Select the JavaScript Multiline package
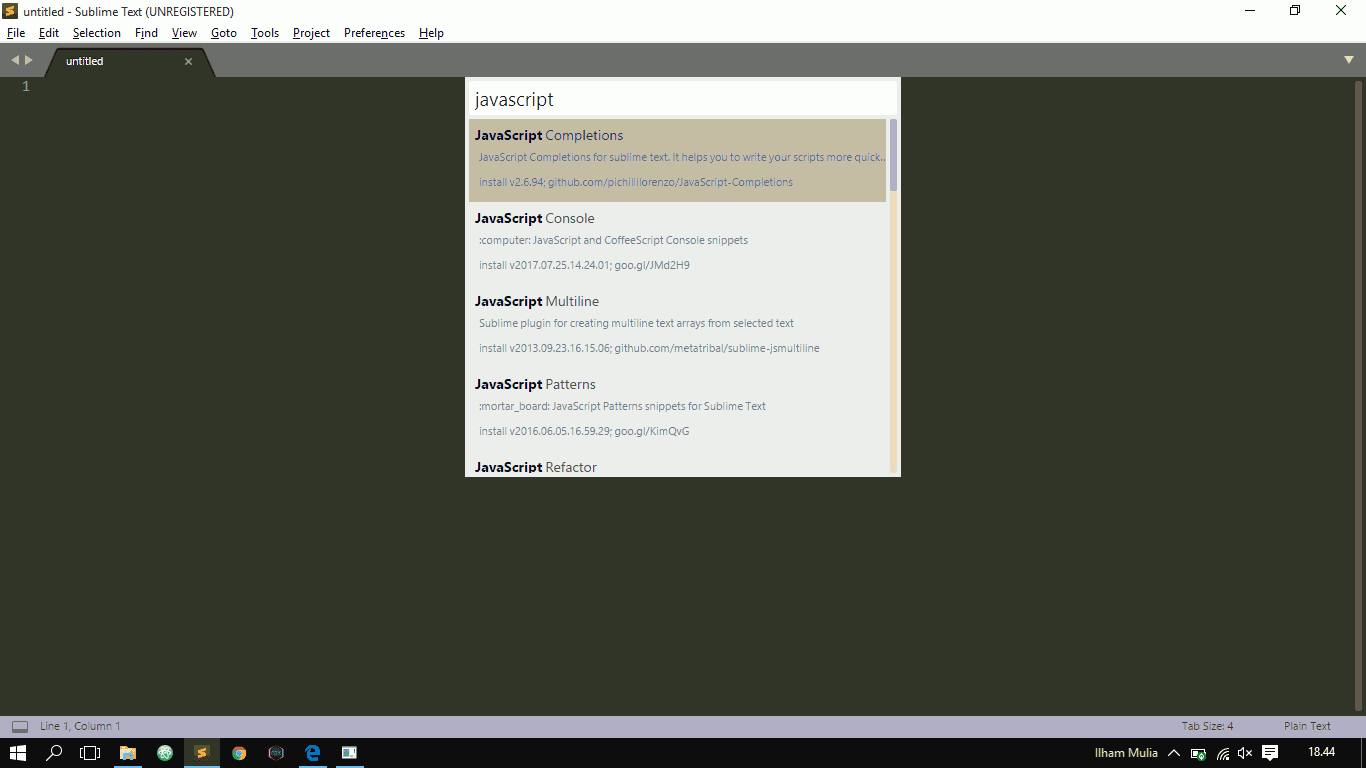The image size is (1366, 768). (677, 326)
